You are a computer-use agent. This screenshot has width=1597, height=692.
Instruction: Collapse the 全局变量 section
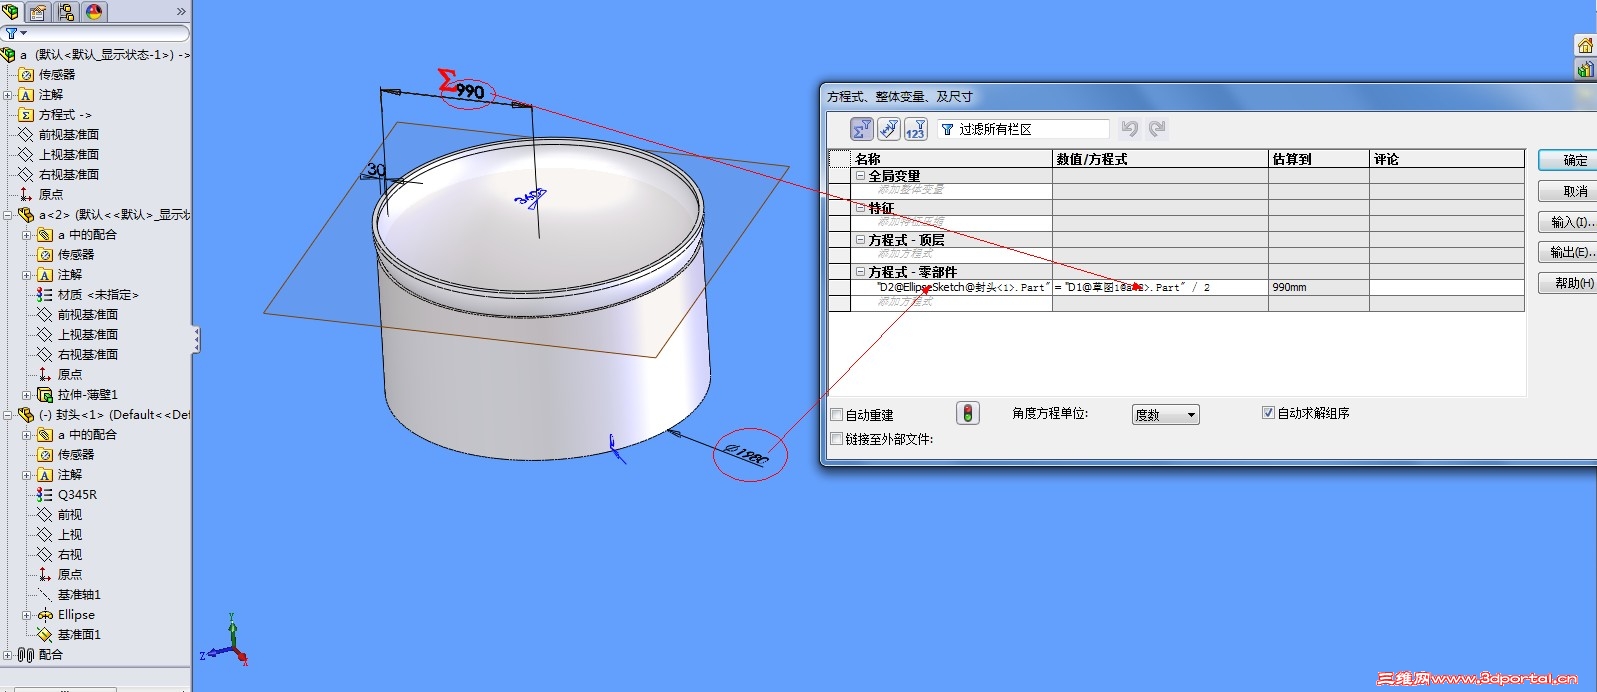tap(860, 175)
